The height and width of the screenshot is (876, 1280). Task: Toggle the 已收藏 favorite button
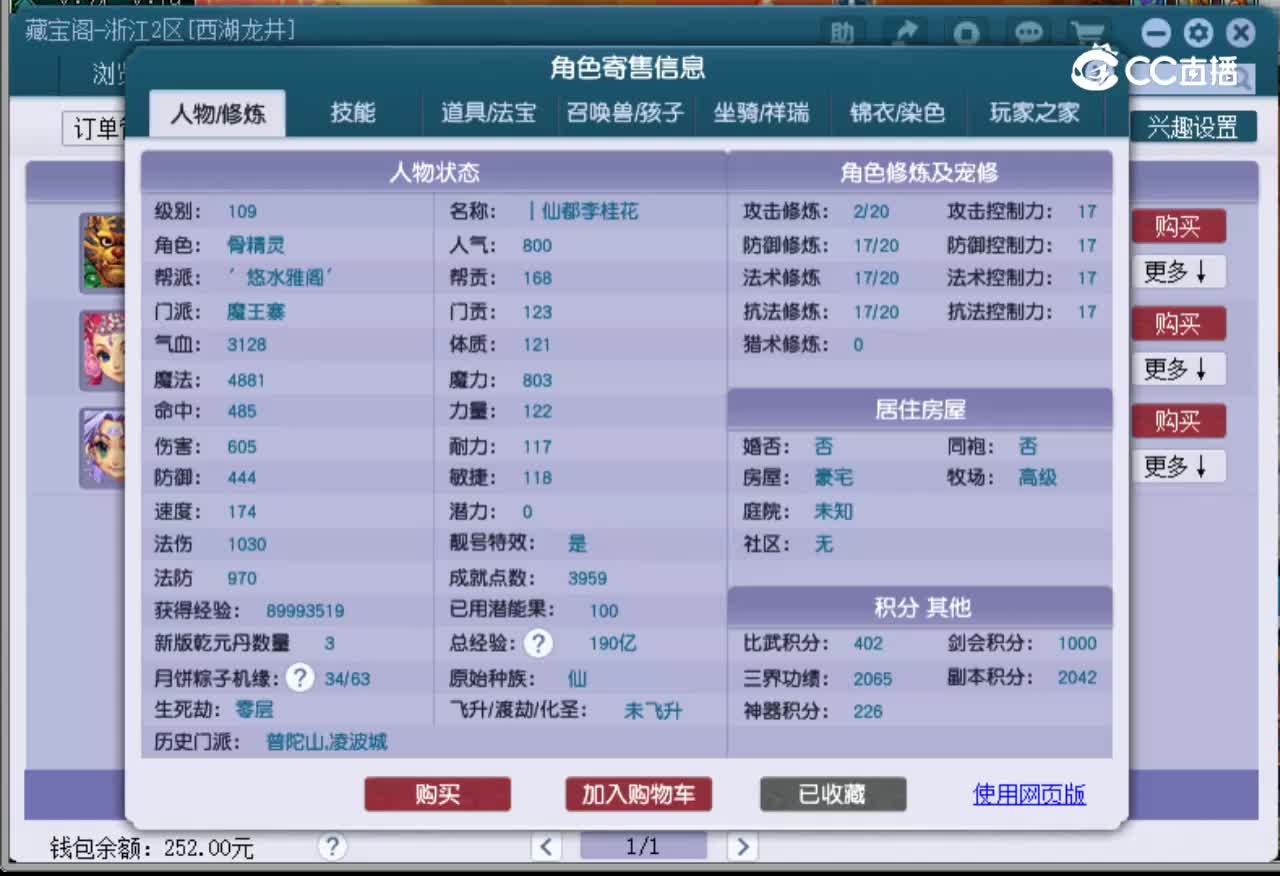point(832,795)
